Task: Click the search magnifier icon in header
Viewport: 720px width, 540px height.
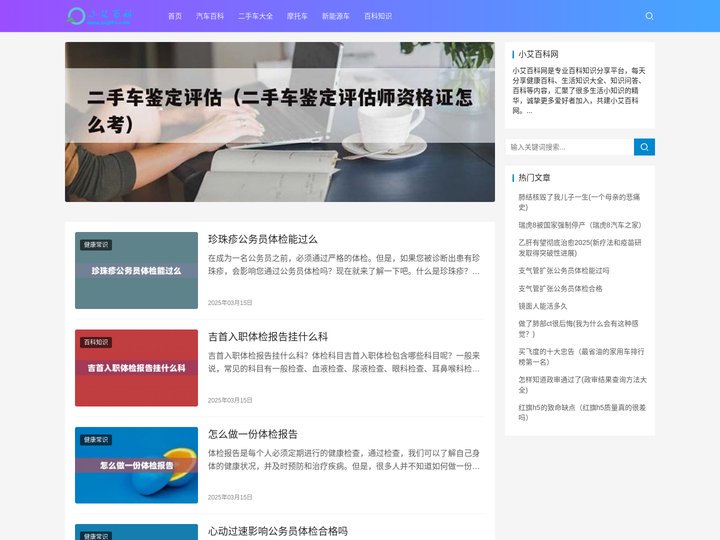Action: 649,16
